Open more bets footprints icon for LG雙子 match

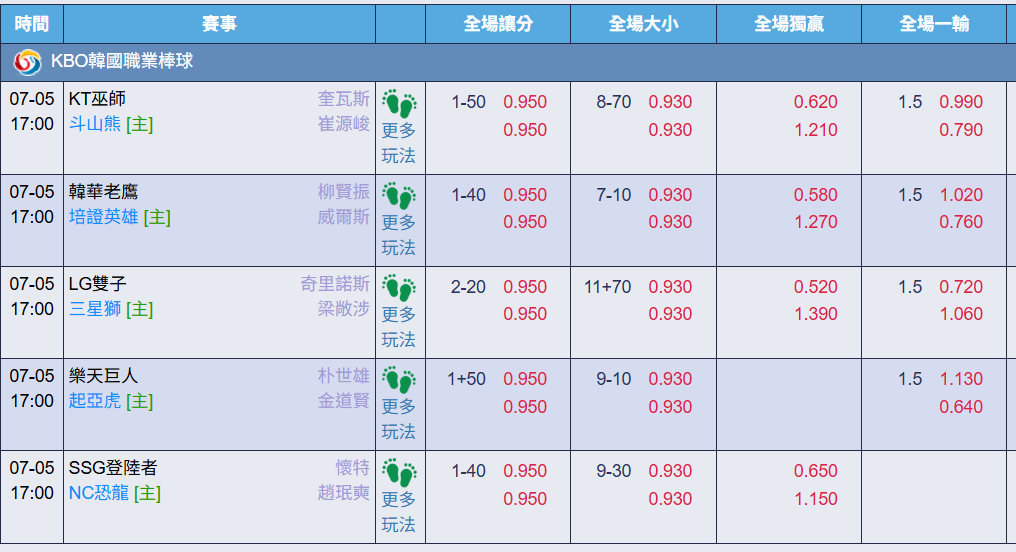(x=399, y=288)
